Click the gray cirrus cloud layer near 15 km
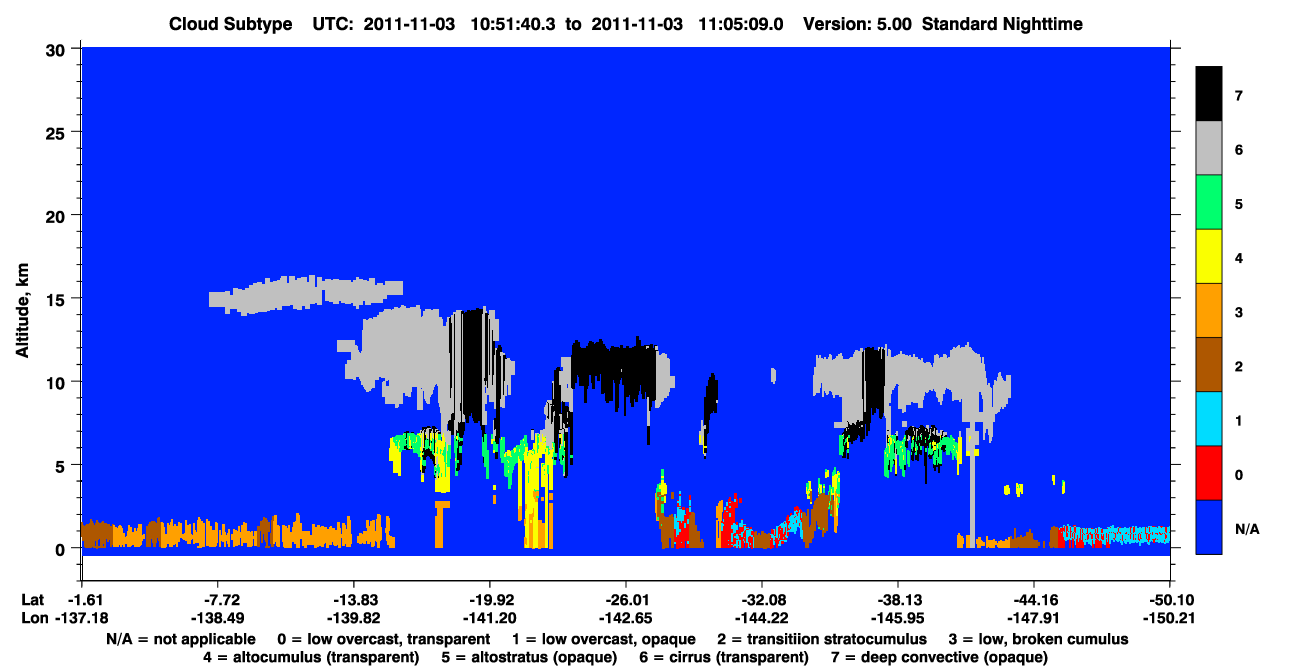 (x=305, y=295)
